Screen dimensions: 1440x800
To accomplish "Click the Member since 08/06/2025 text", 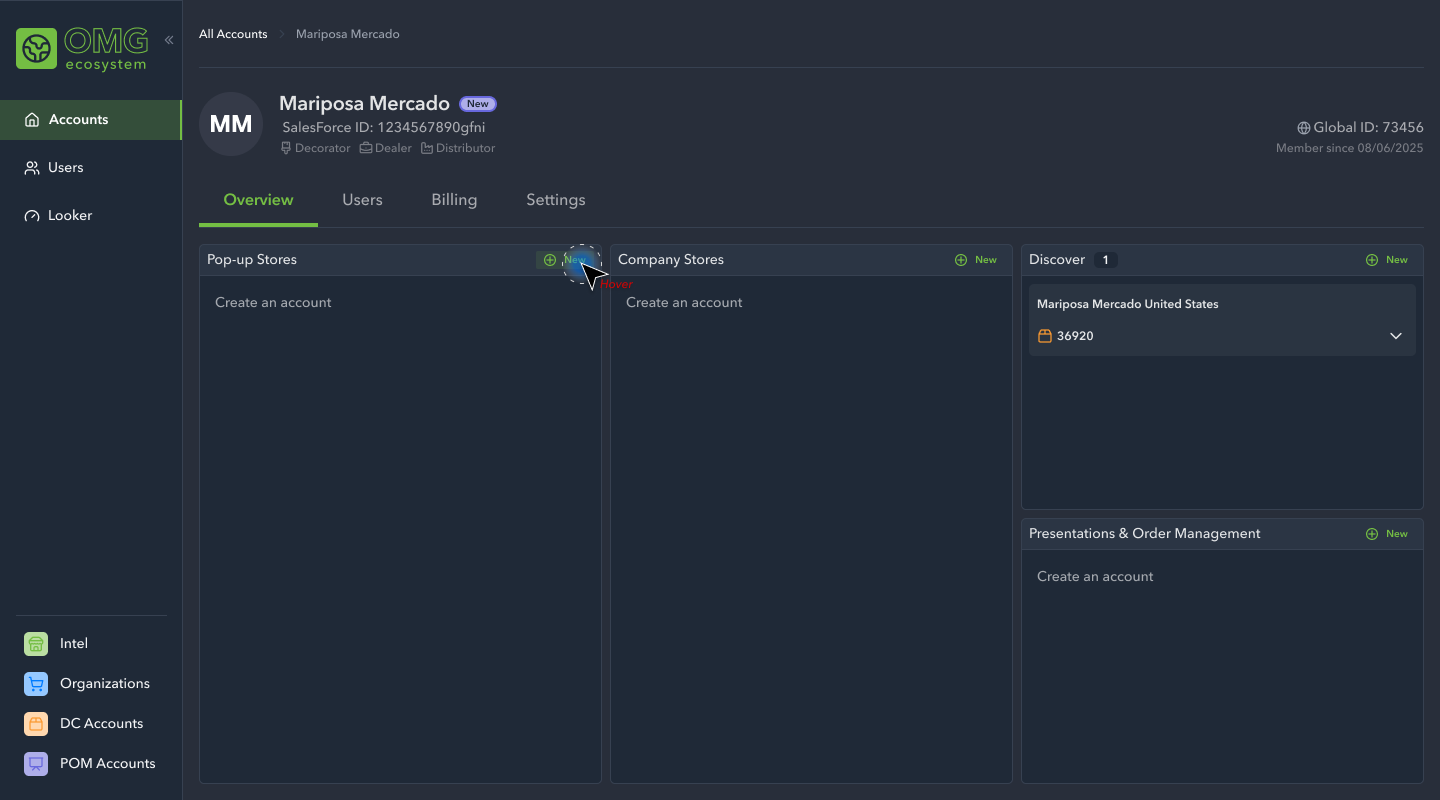I will (x=1349, y=148).
